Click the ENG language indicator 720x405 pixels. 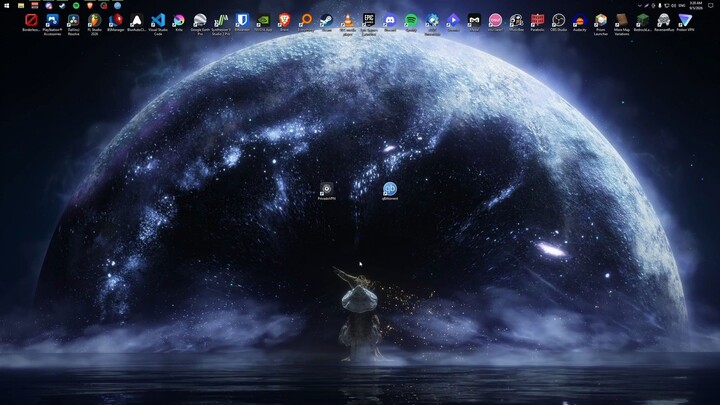pyautogui.click(x=682, y=6)
